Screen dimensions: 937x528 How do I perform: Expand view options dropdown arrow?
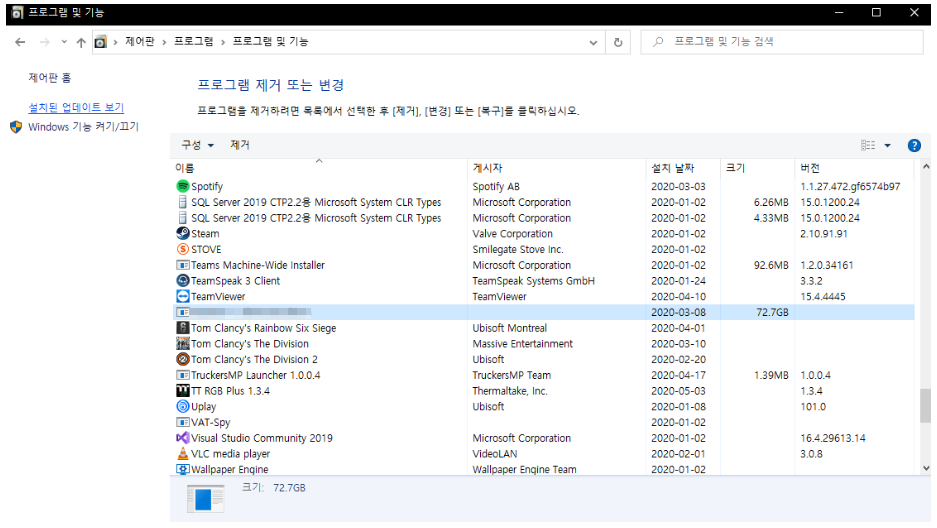[887, 145]
